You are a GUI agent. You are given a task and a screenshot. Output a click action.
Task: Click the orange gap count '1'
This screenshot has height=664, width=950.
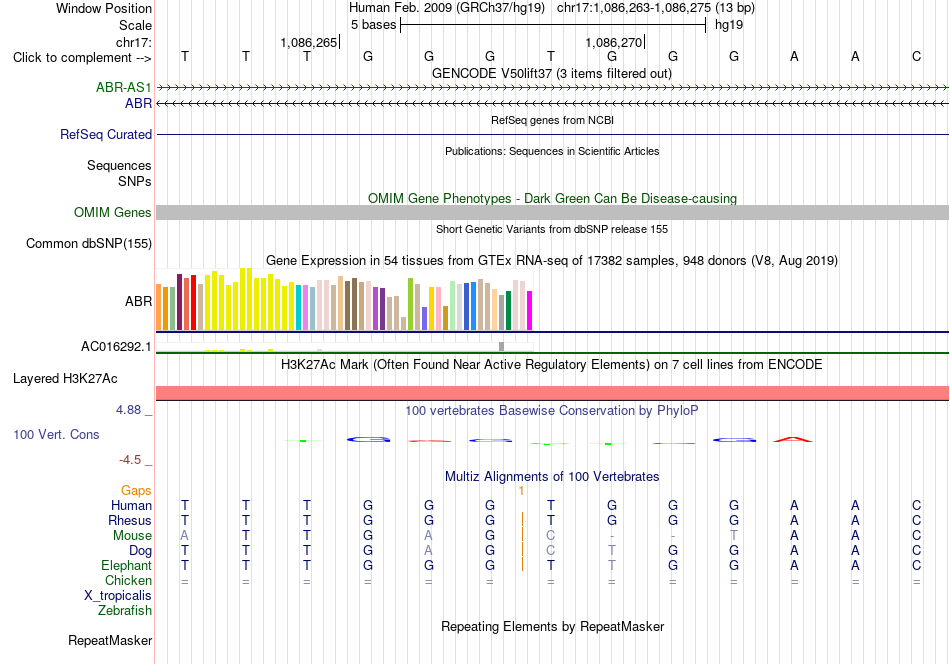point(521,491)
